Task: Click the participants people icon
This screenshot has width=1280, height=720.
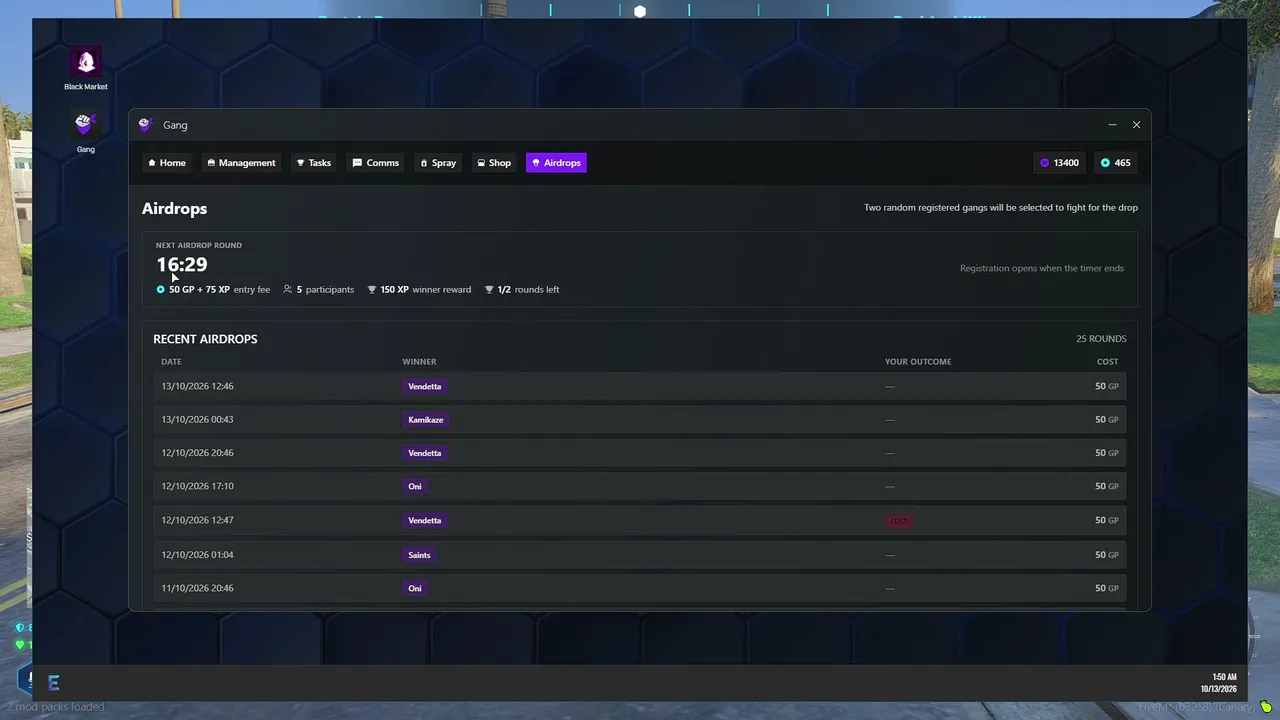Action: pyautogui.click(x=288, y=290)
